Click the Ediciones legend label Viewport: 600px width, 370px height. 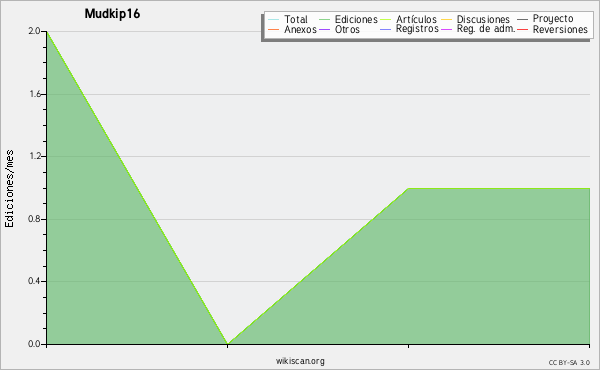356,19
